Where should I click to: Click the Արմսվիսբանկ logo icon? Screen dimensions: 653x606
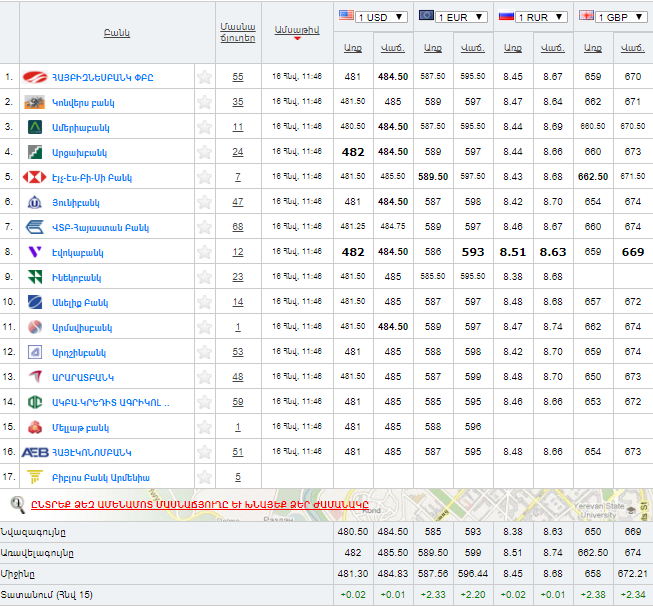[35, 327]
